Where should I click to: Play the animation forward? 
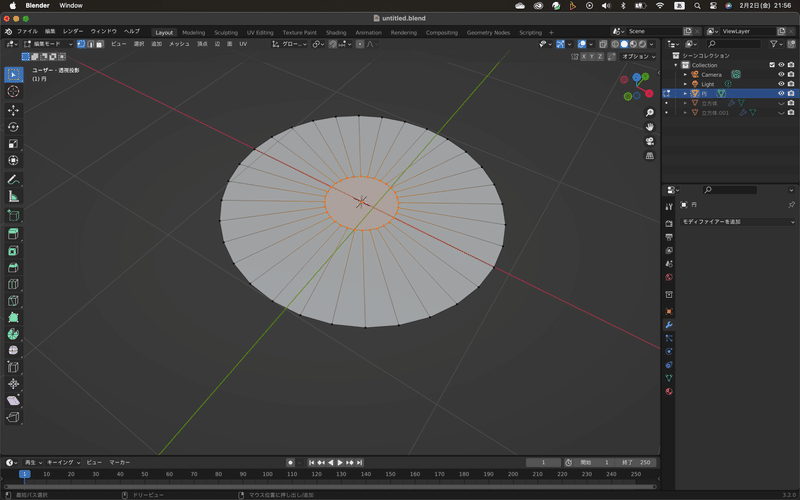pos(340,462)
